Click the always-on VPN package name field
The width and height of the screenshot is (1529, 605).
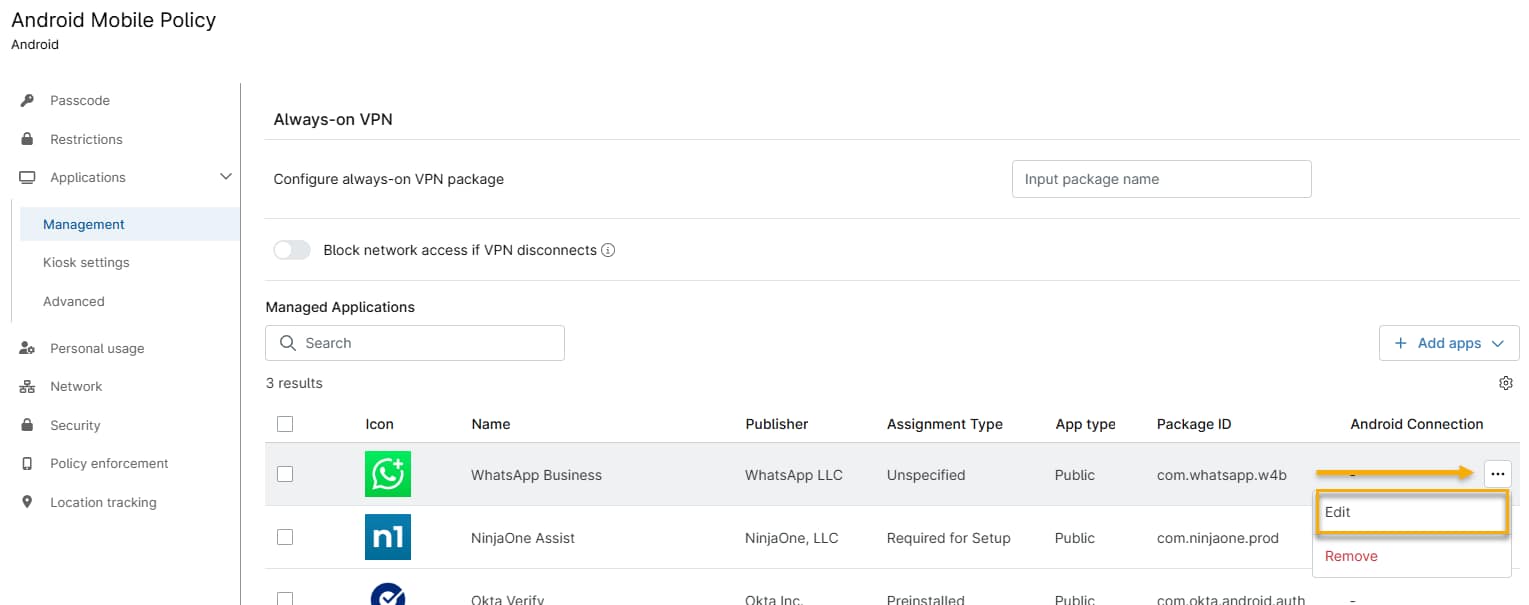1161,179
